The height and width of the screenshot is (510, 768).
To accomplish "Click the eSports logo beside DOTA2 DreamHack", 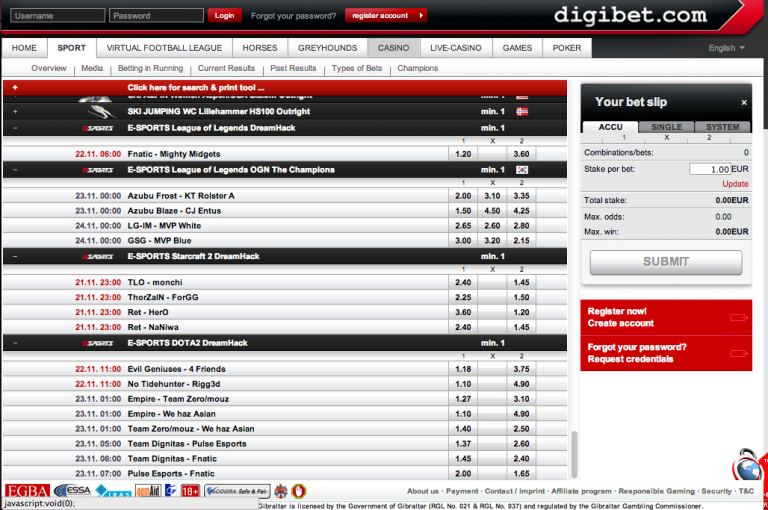I will 97,343.
